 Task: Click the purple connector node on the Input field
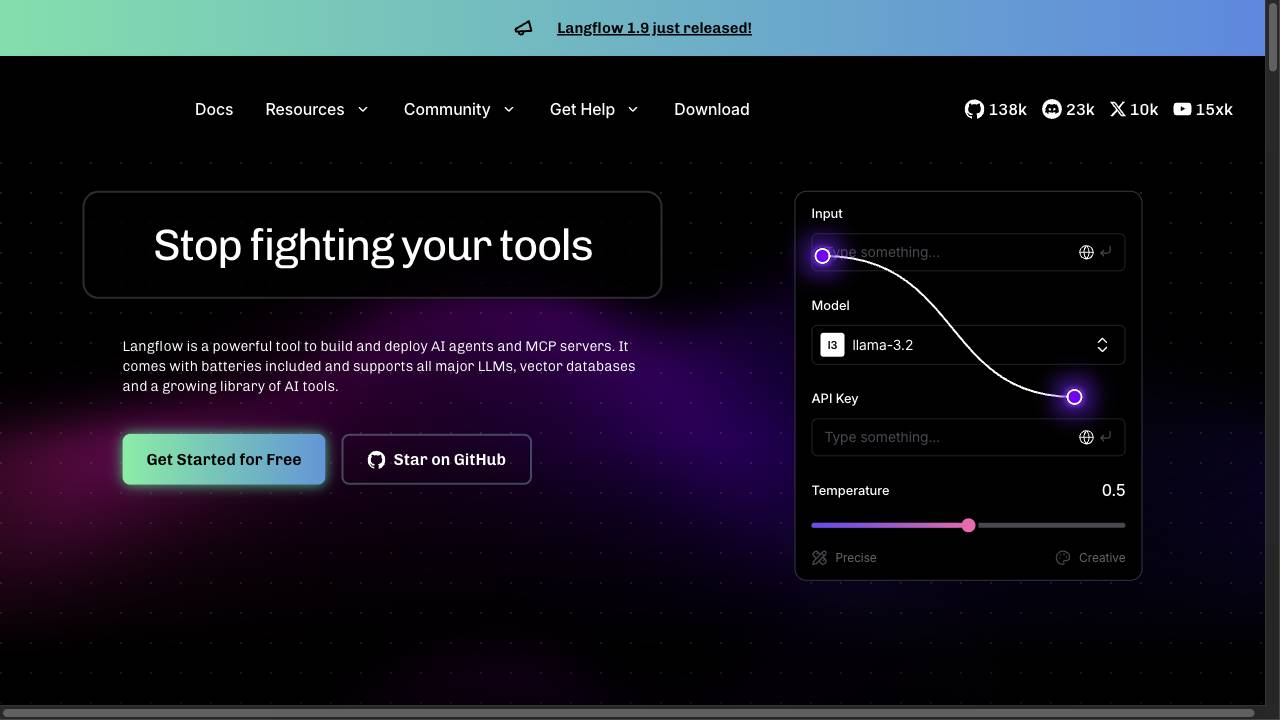tap(822, 256)
